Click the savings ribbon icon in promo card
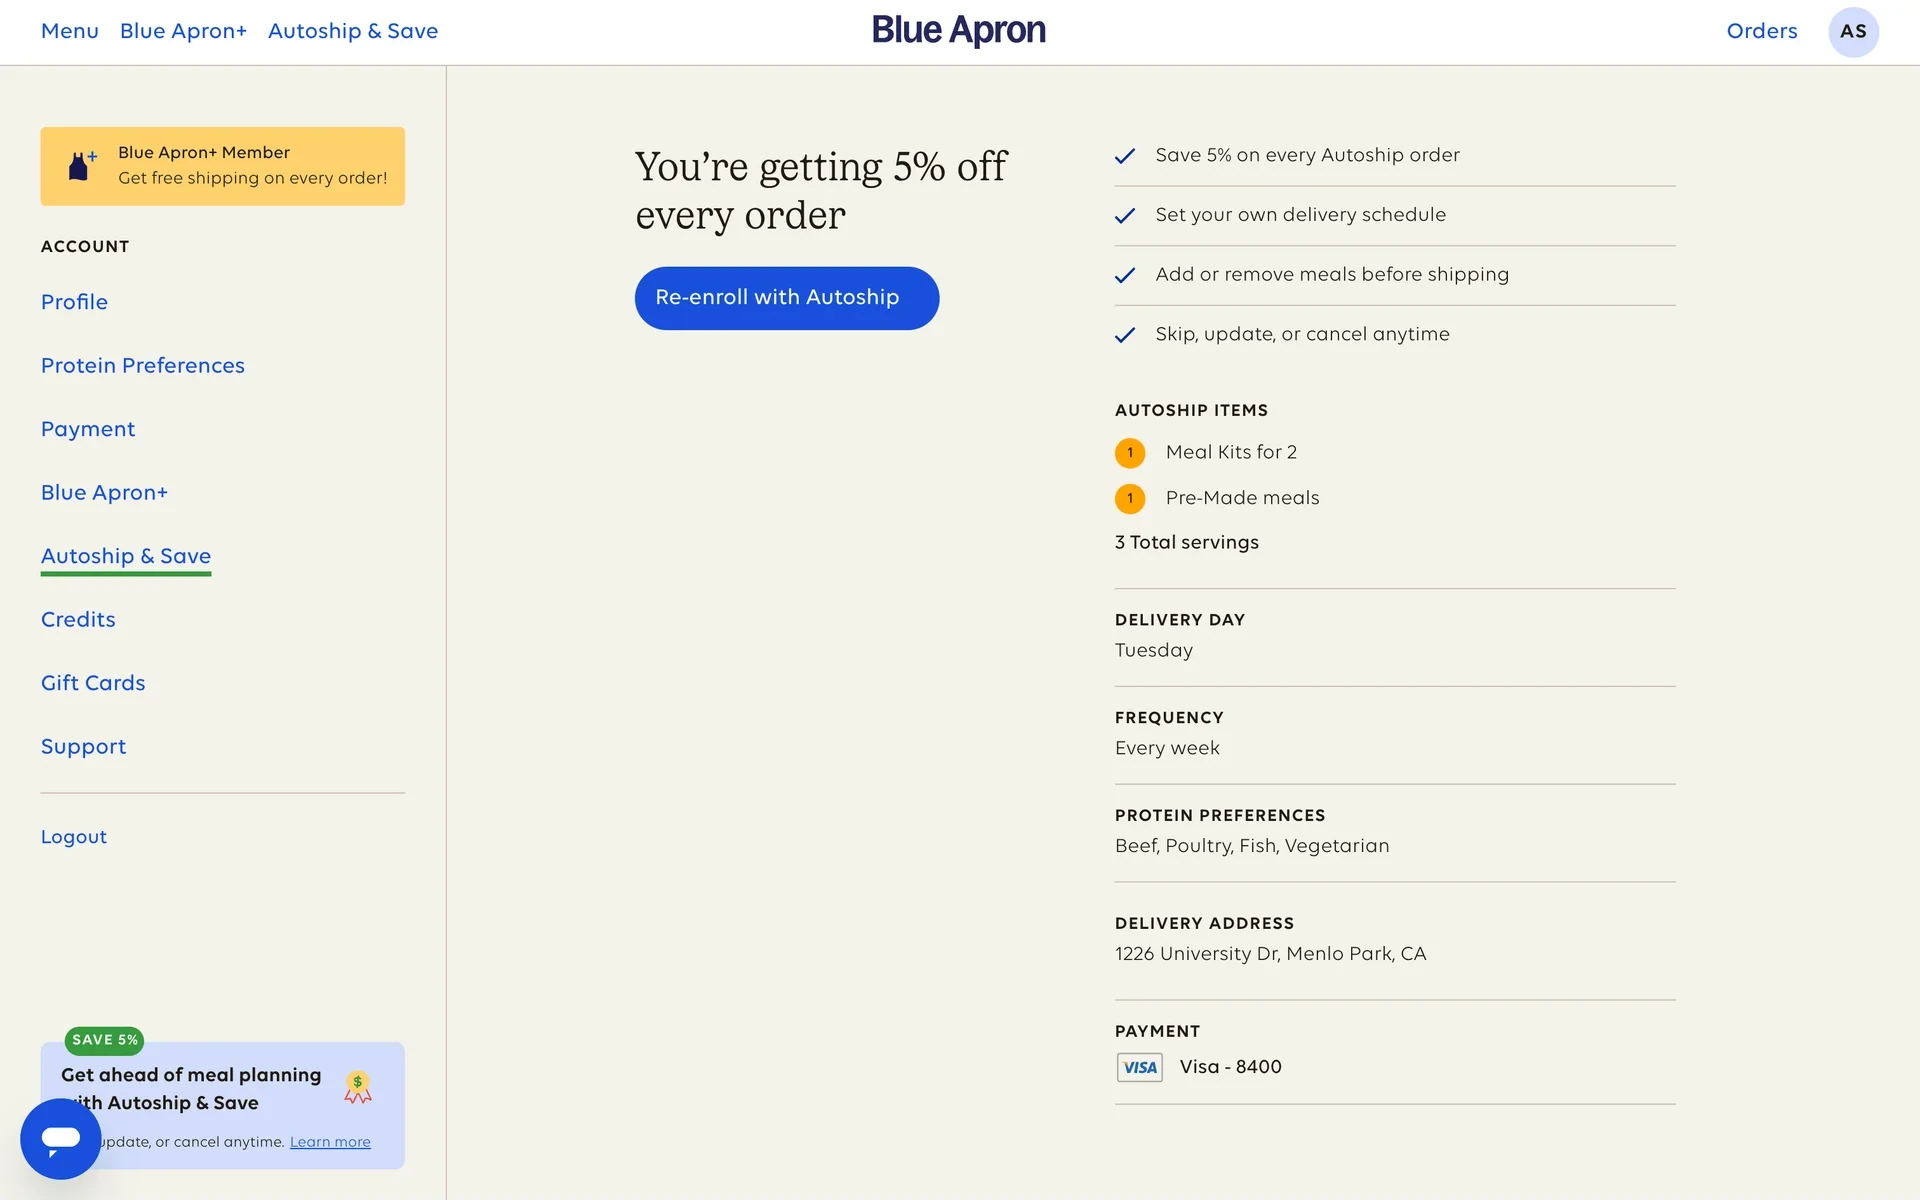 pyautogui.click(x=358, y=1087)
